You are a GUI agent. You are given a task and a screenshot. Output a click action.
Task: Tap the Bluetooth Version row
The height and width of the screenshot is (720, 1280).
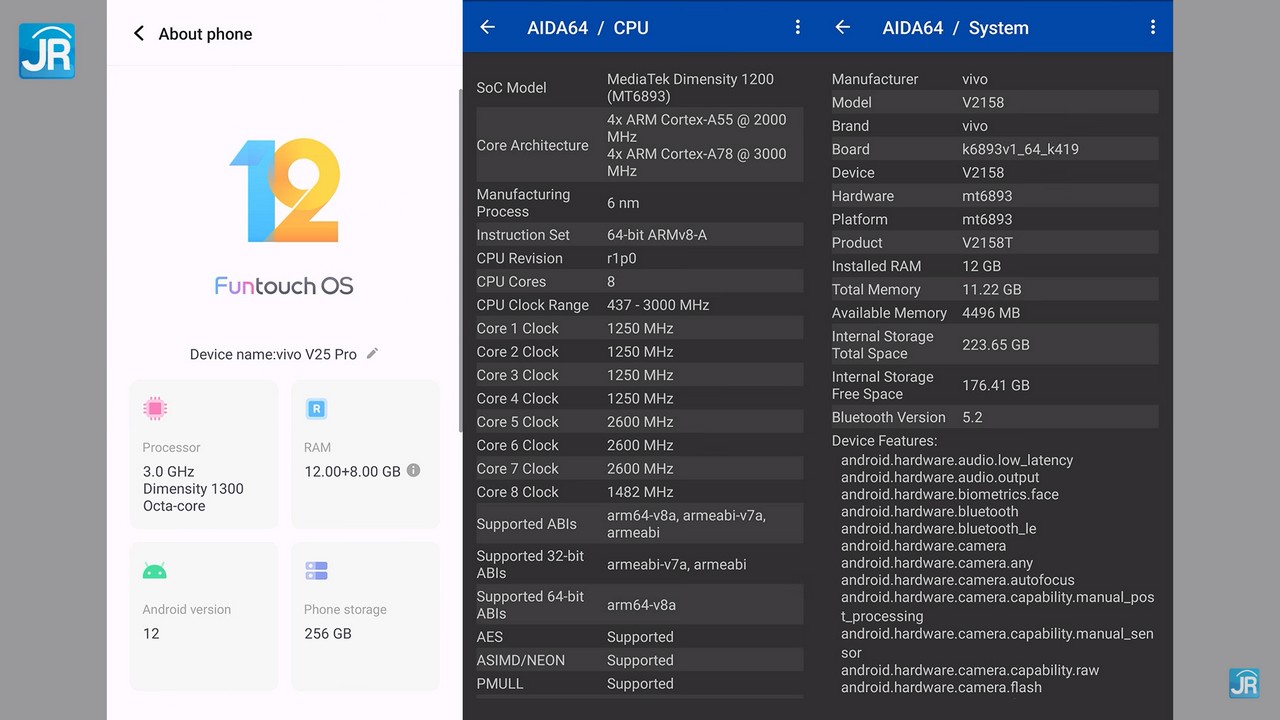994,417
